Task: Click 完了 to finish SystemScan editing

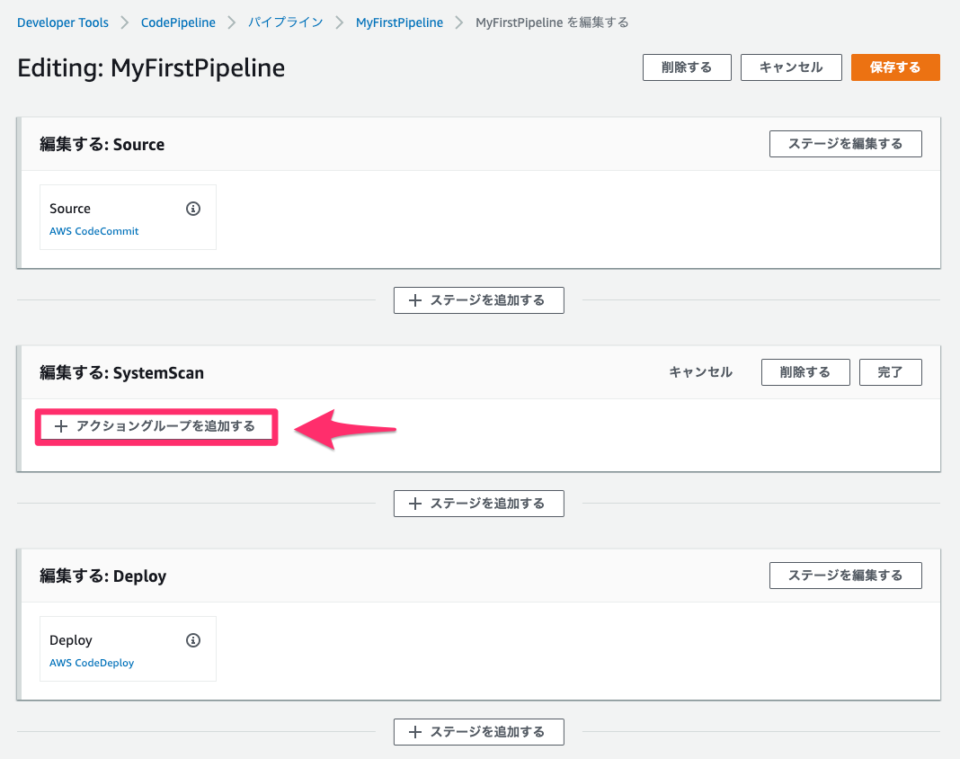Action: [x=890, y=371]
